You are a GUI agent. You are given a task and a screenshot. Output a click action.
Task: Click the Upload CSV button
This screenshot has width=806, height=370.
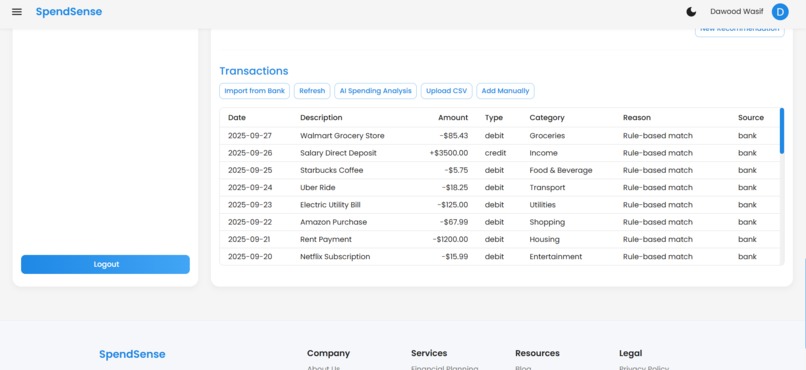pyautogui.click(x=447, y=91)
